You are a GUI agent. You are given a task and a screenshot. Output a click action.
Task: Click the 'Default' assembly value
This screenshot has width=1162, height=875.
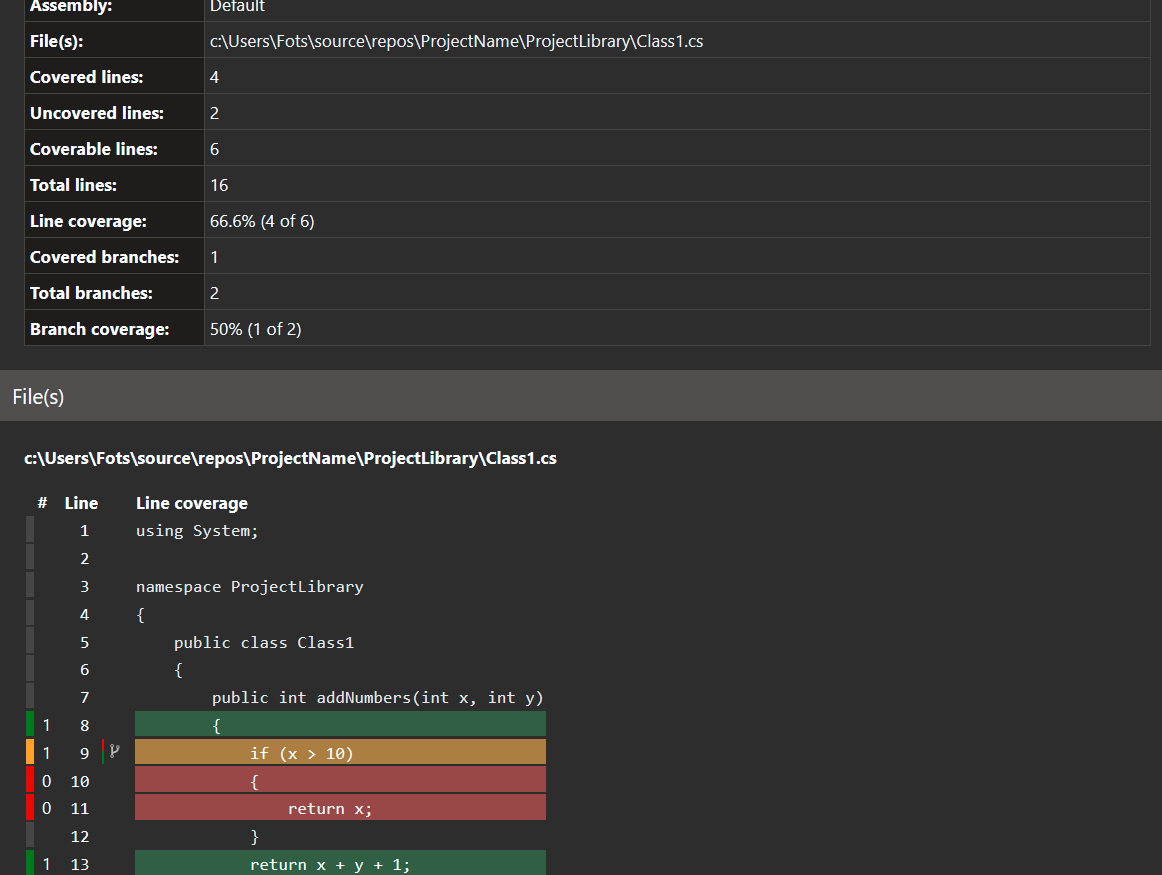(237, 7)
